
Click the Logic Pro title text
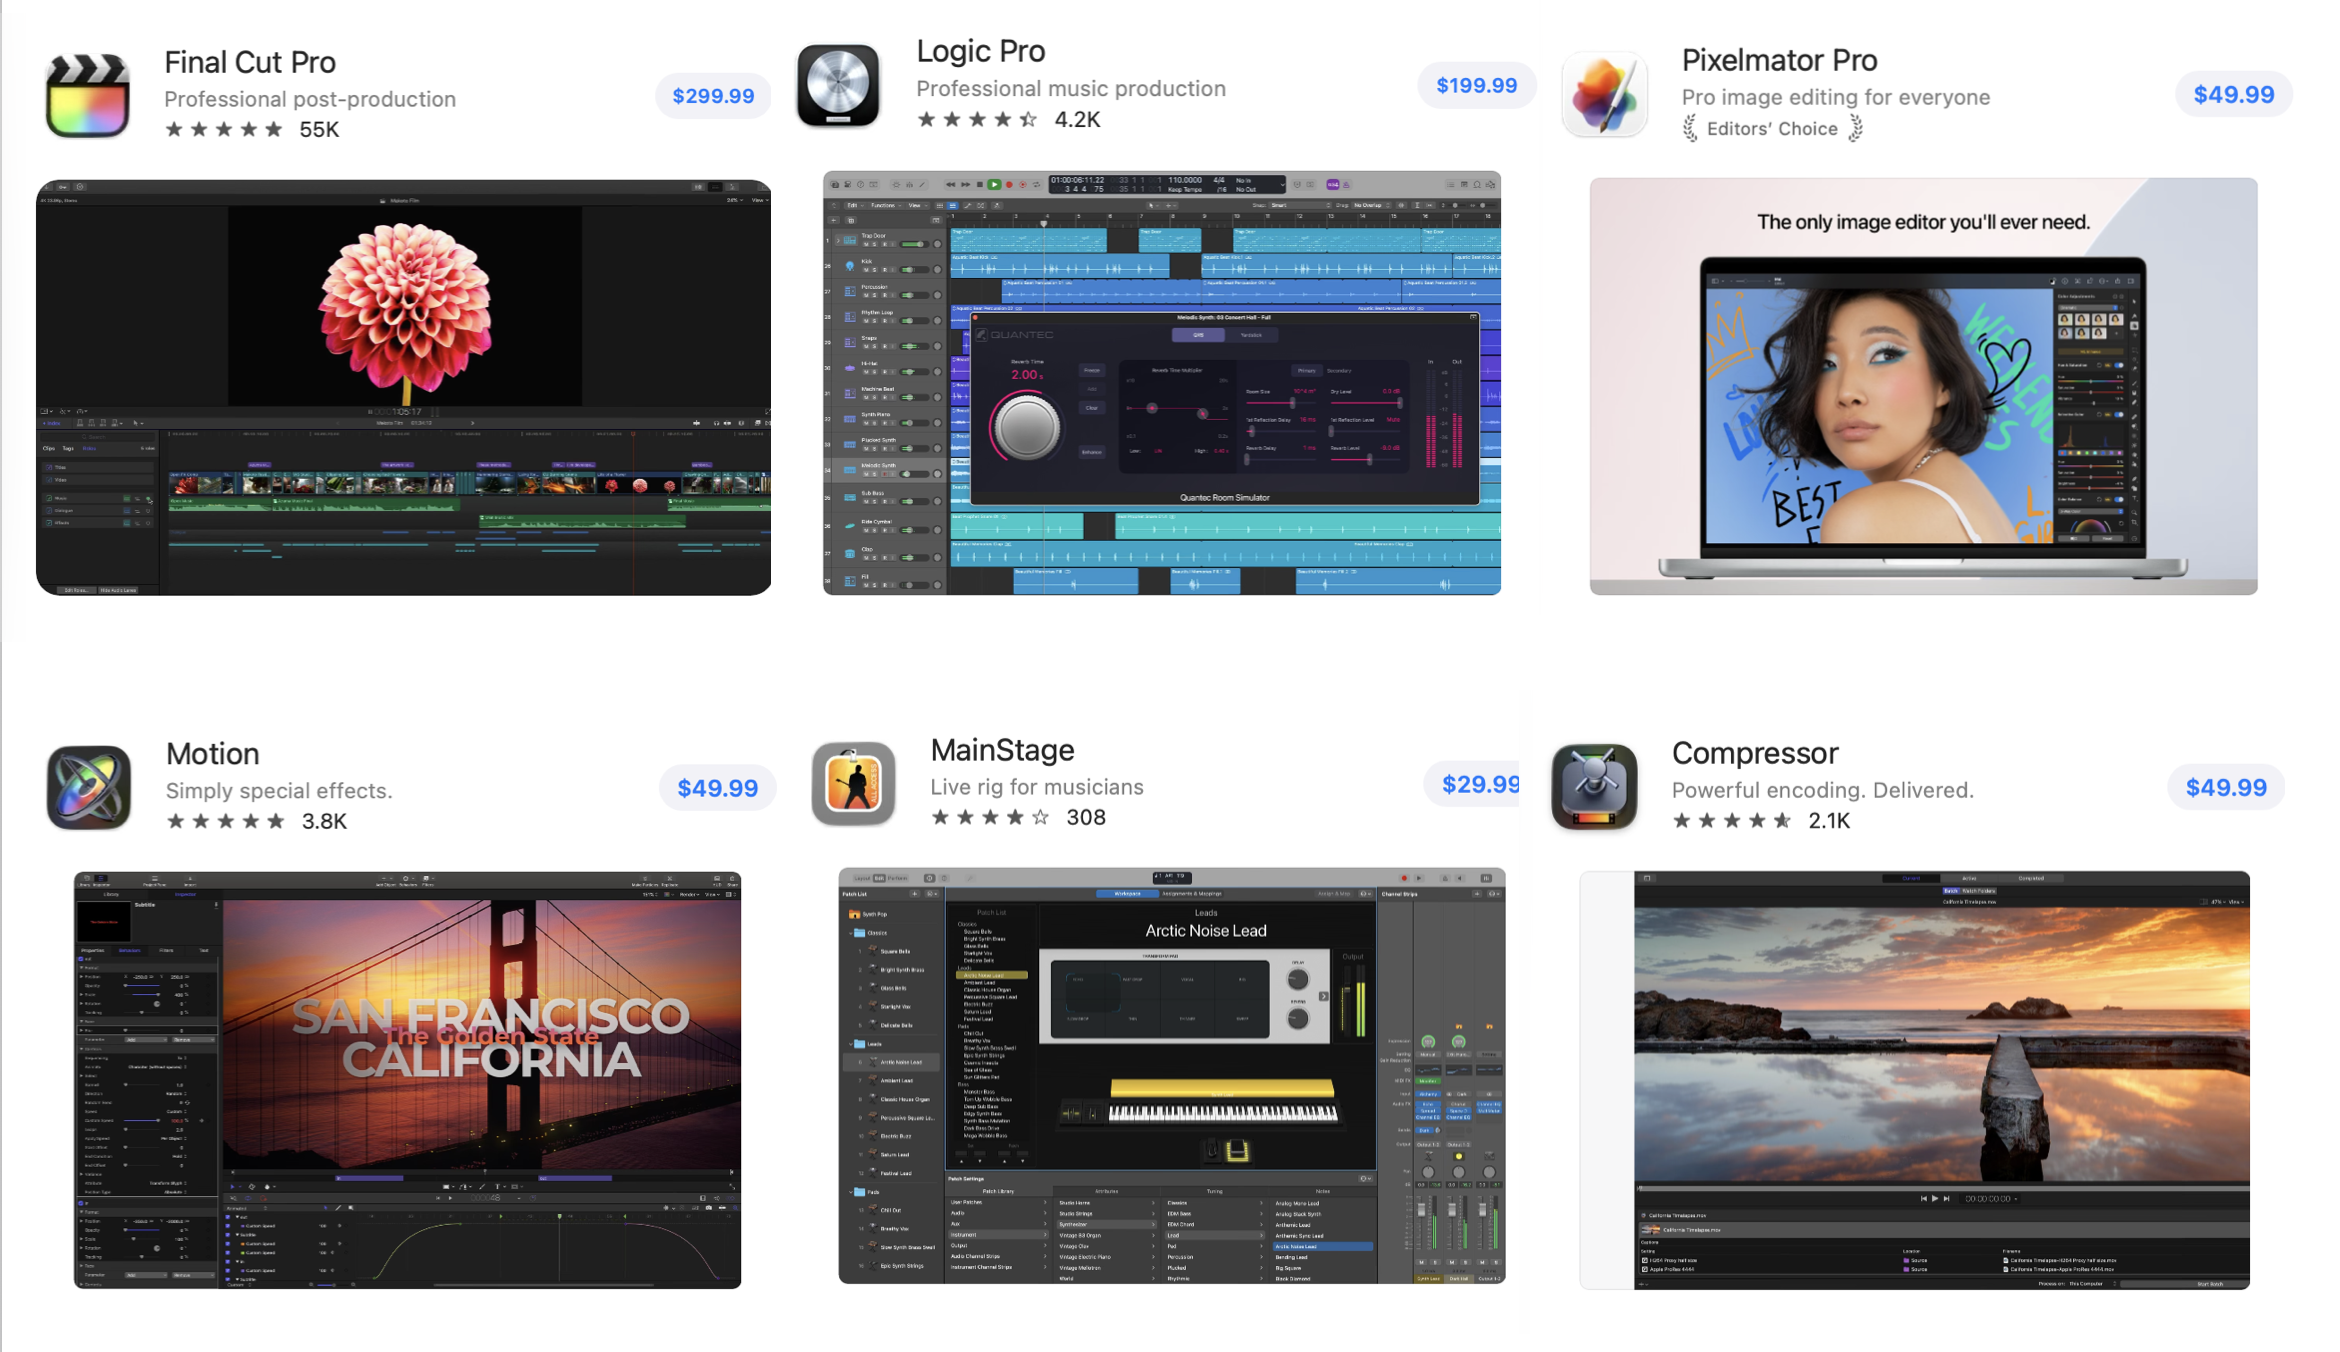[x=980, y=51]
